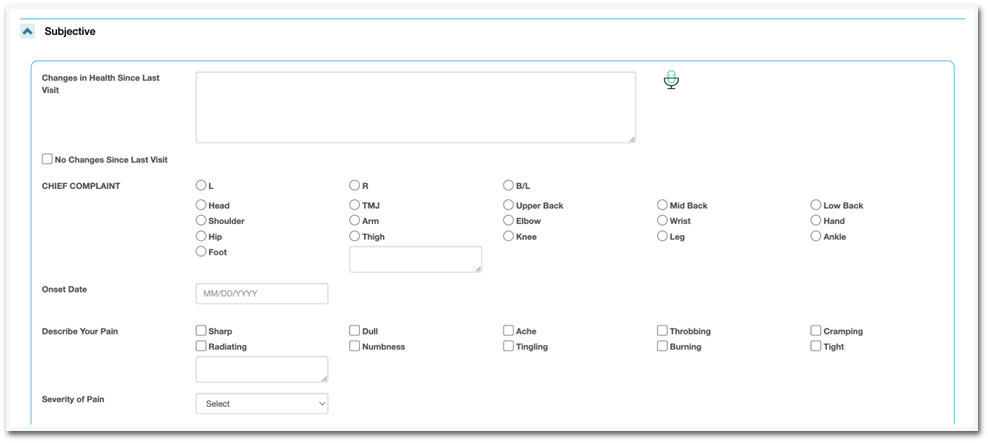Check the Burning pain checkbox
The width and height of the screenshot is (988, 443).
(662, 346)
